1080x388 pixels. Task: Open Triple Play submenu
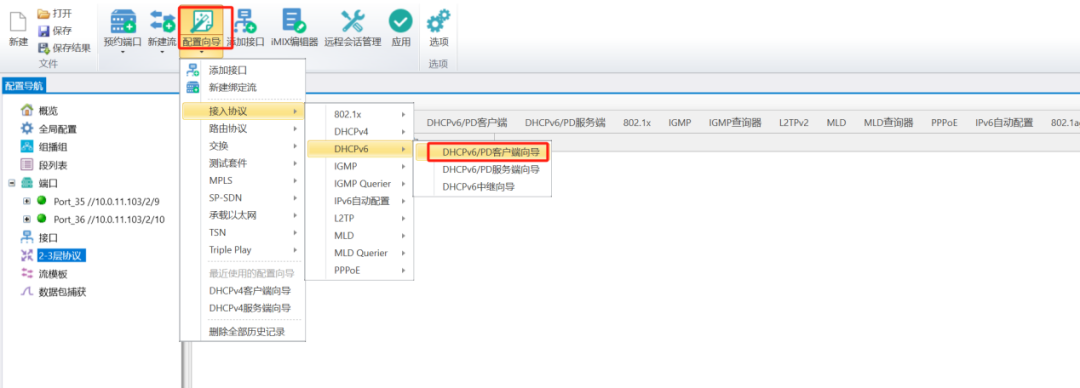[242, 250]
